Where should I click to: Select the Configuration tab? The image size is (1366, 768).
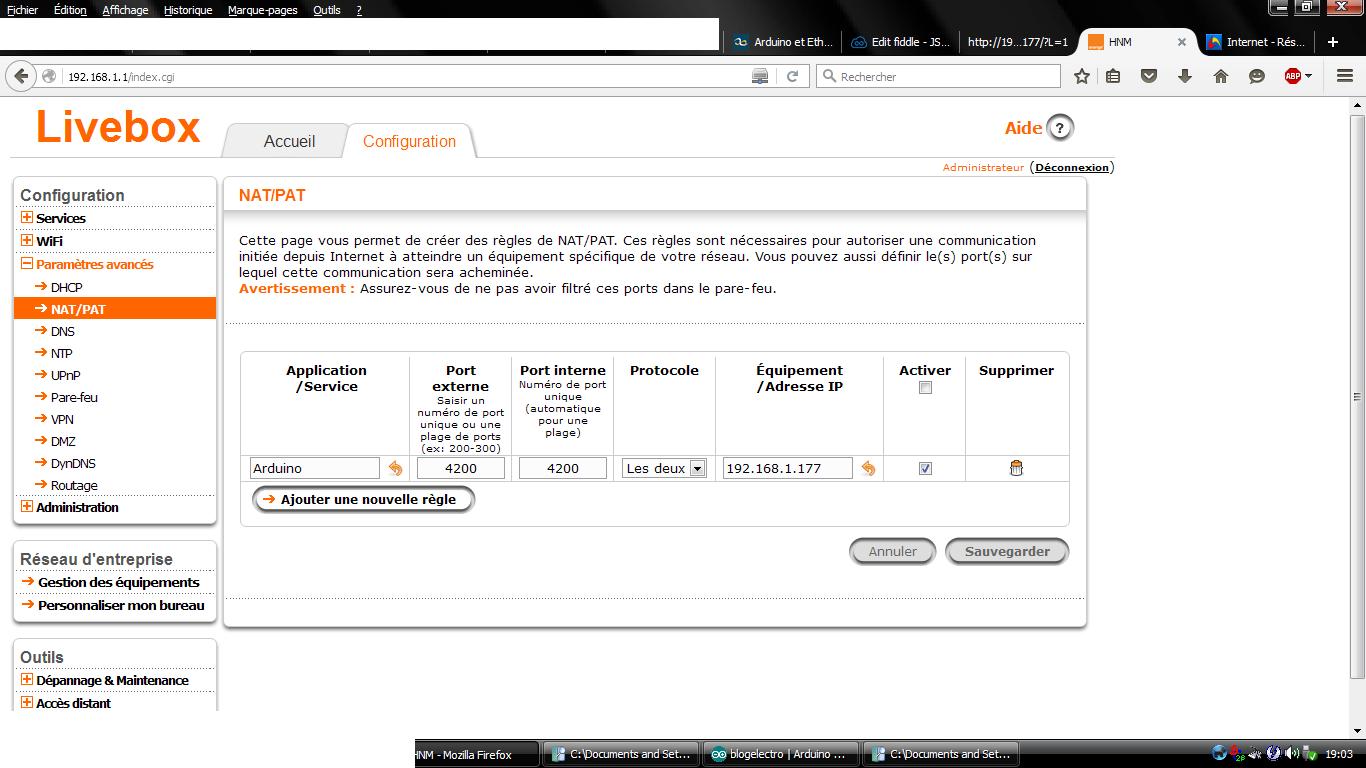point(409,141)
